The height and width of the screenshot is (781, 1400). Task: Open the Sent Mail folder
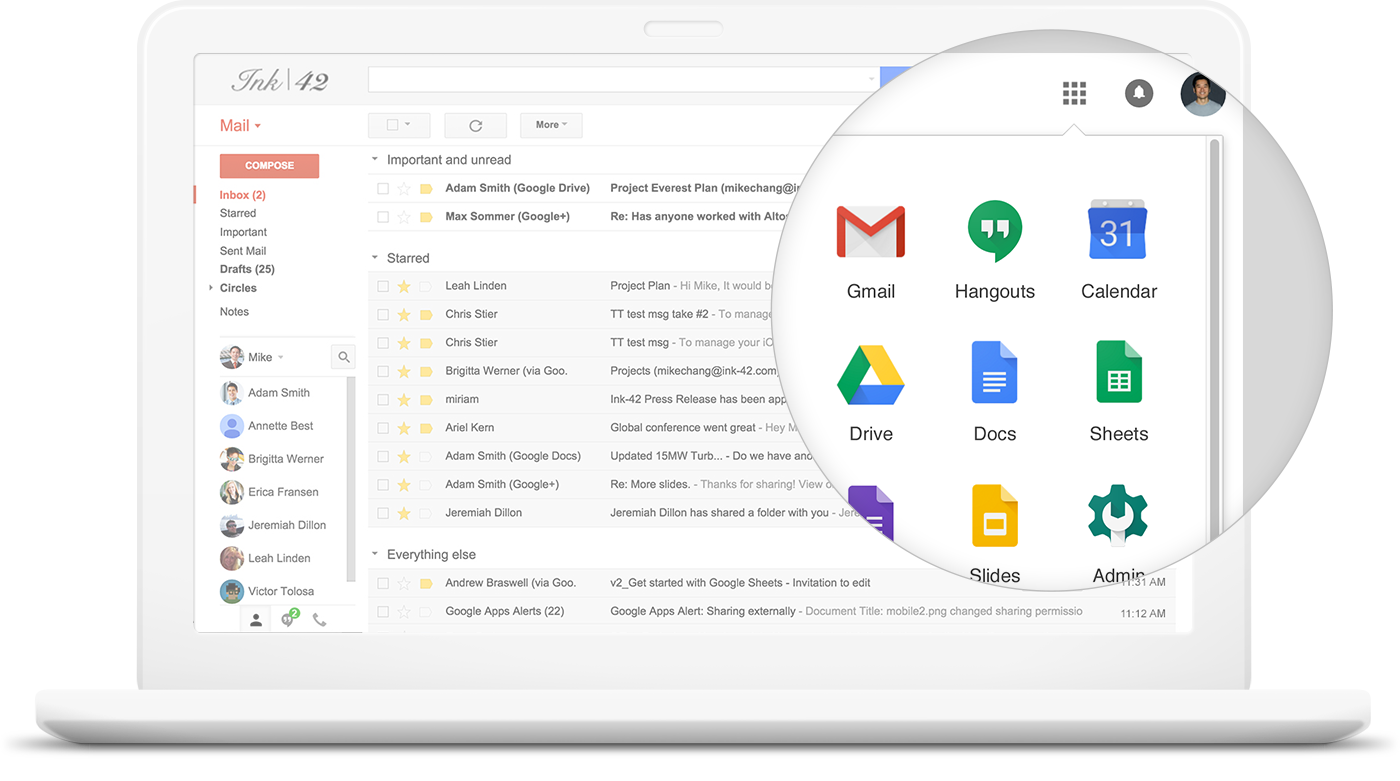[x=243, y=251]
